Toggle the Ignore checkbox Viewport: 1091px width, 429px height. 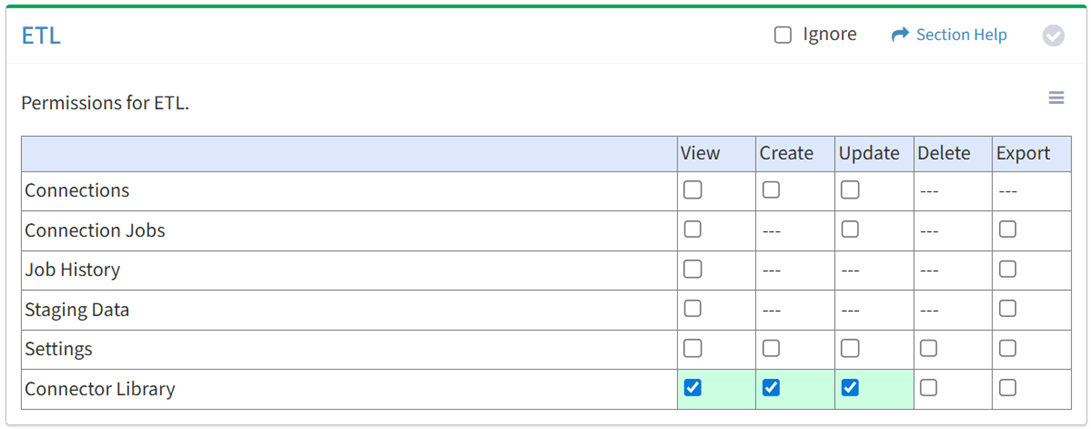pos(783,35)
